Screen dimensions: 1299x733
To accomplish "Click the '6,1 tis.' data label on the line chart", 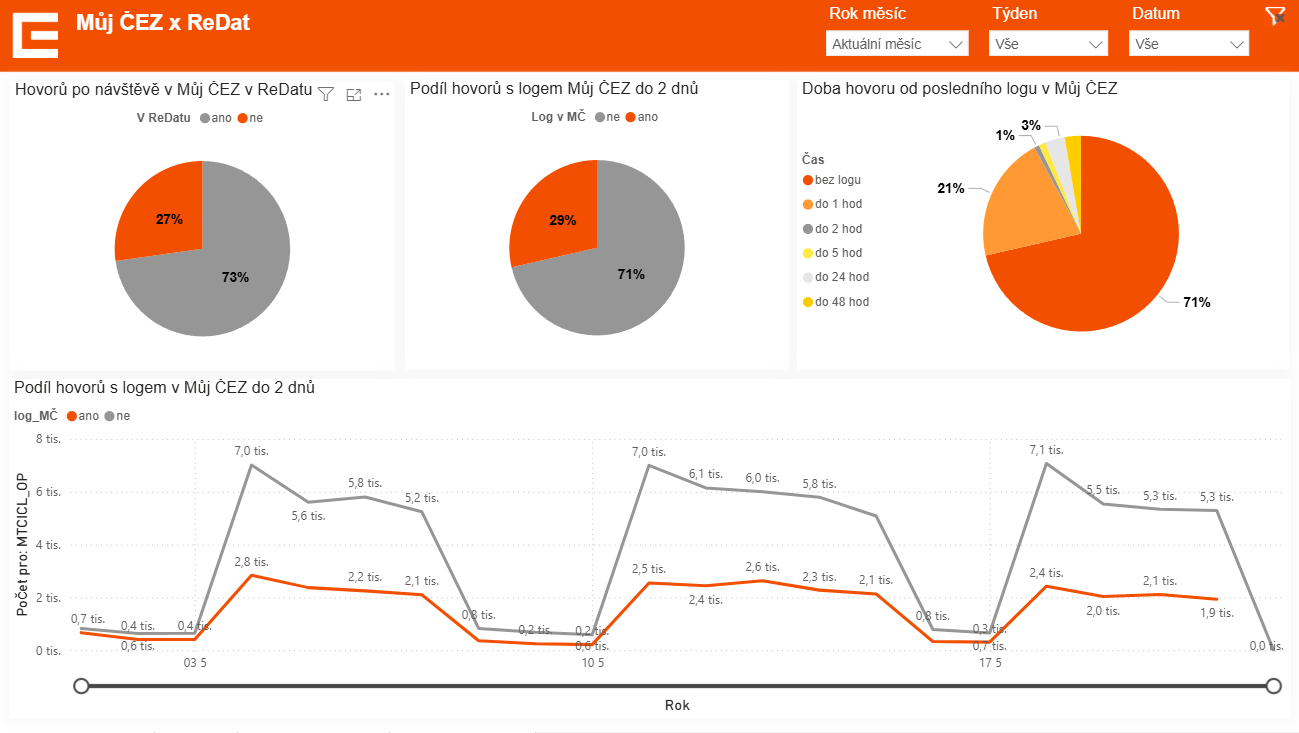I will click(705, 474).
